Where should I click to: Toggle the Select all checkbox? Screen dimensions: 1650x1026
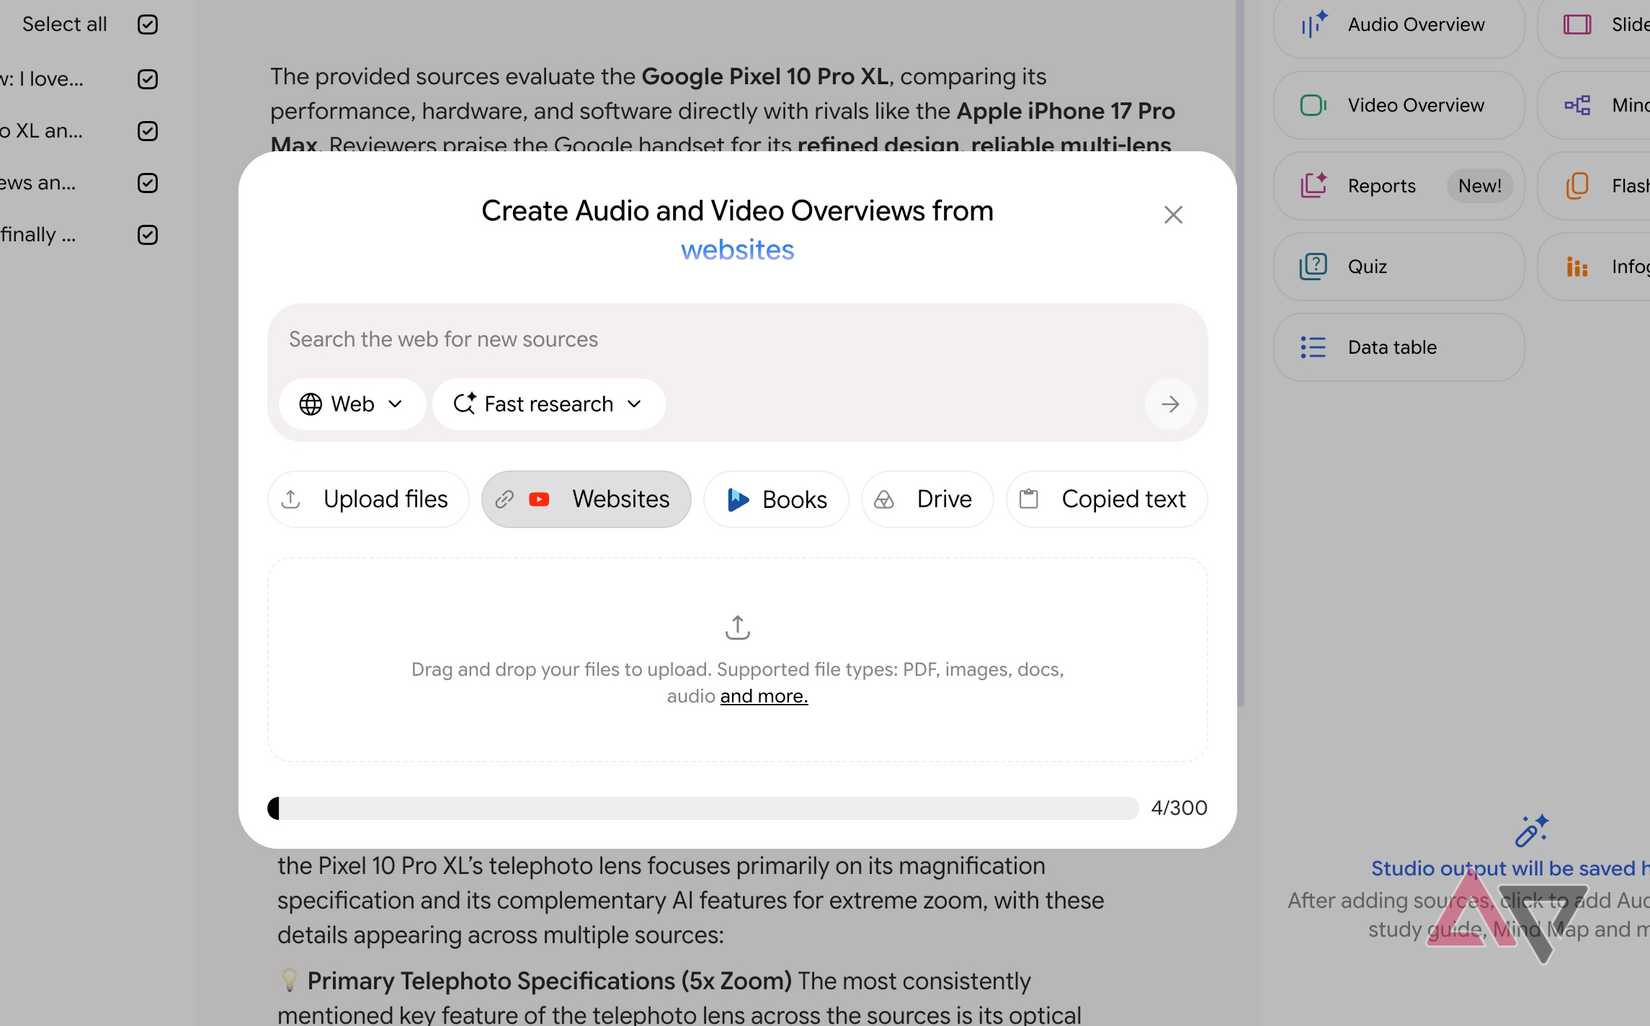pyautogui.click(x=148, y=24)
